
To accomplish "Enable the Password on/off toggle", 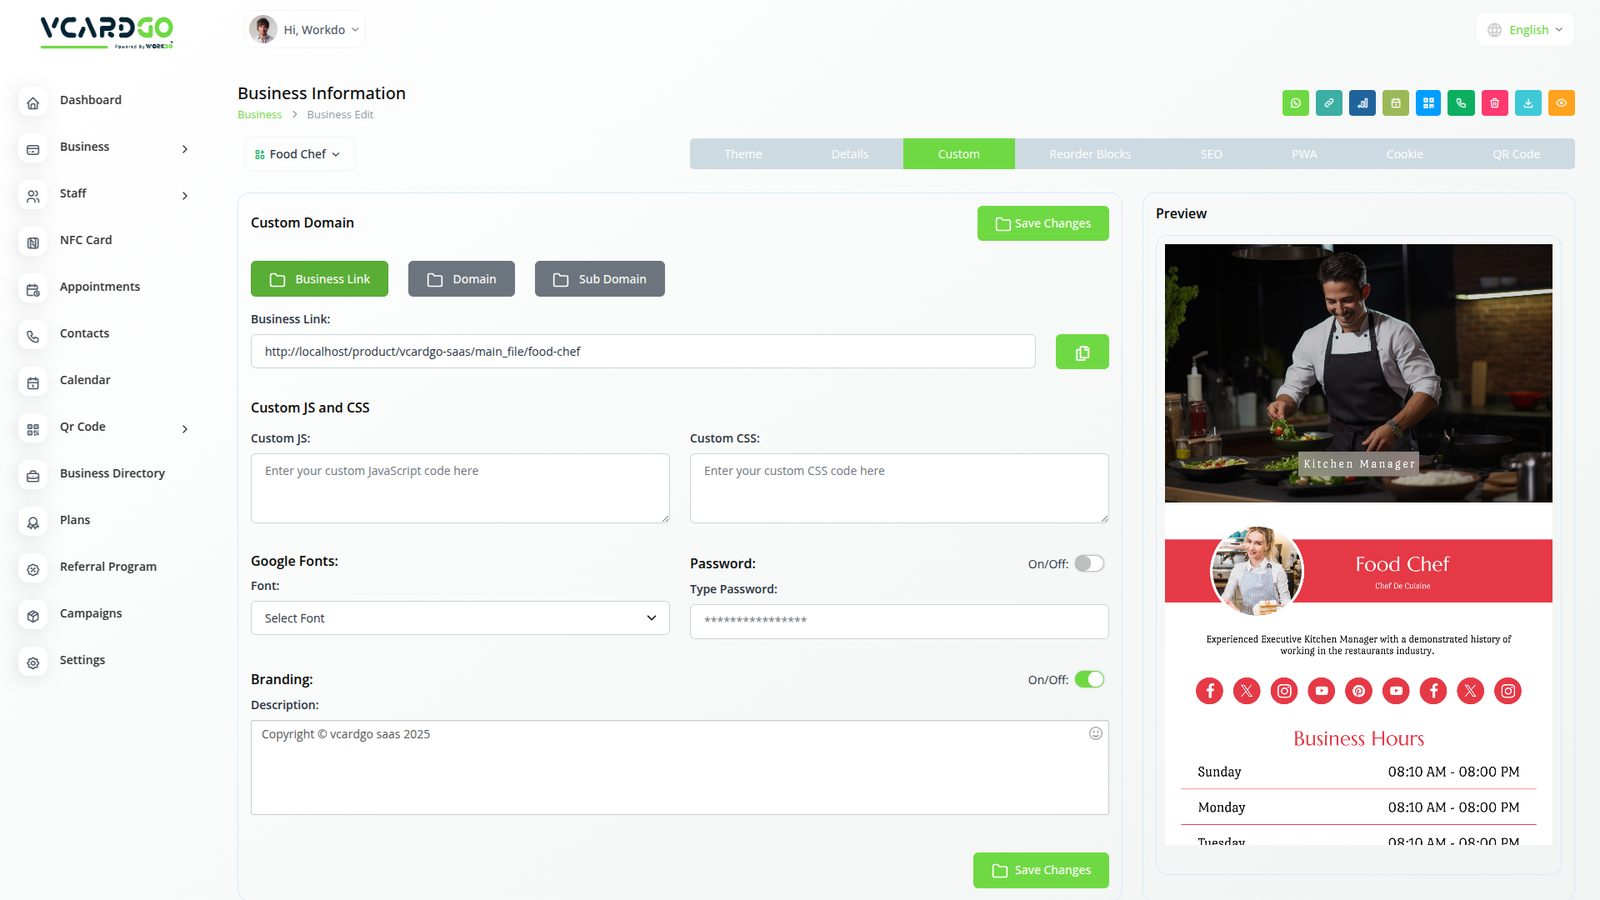I will pos(1089,564).
